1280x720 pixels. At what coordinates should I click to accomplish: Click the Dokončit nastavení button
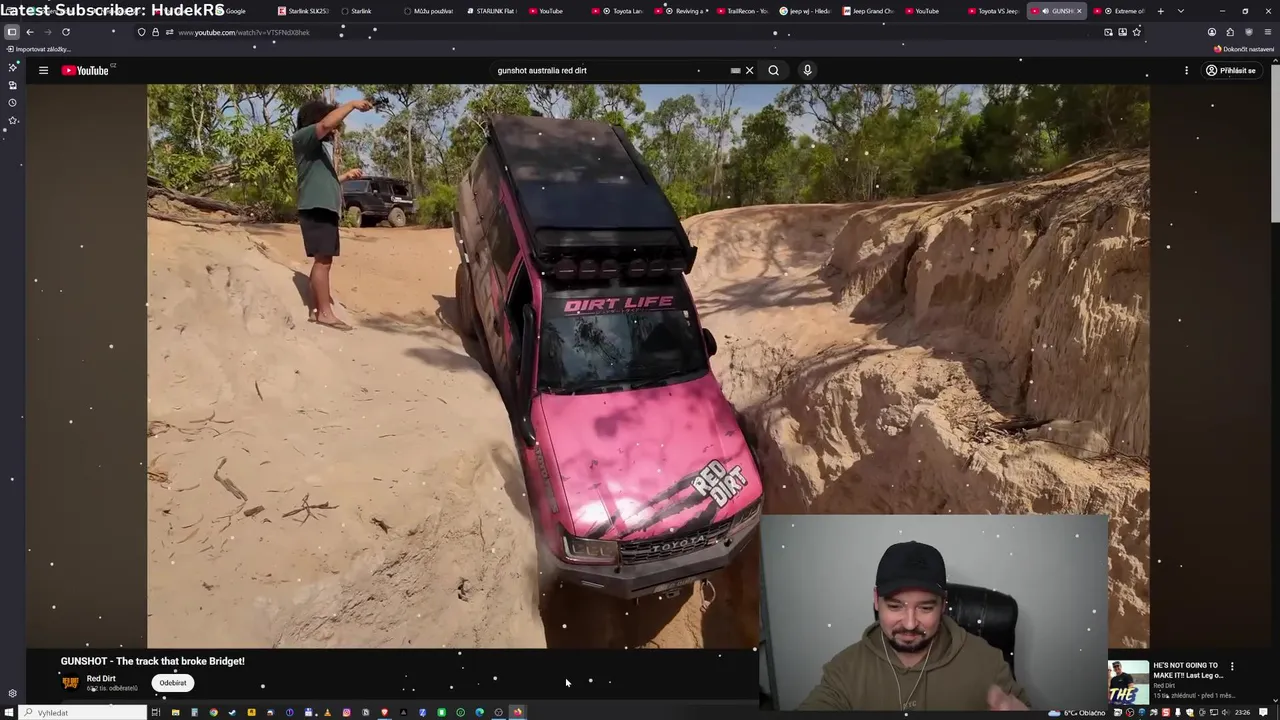(1244, 49)
